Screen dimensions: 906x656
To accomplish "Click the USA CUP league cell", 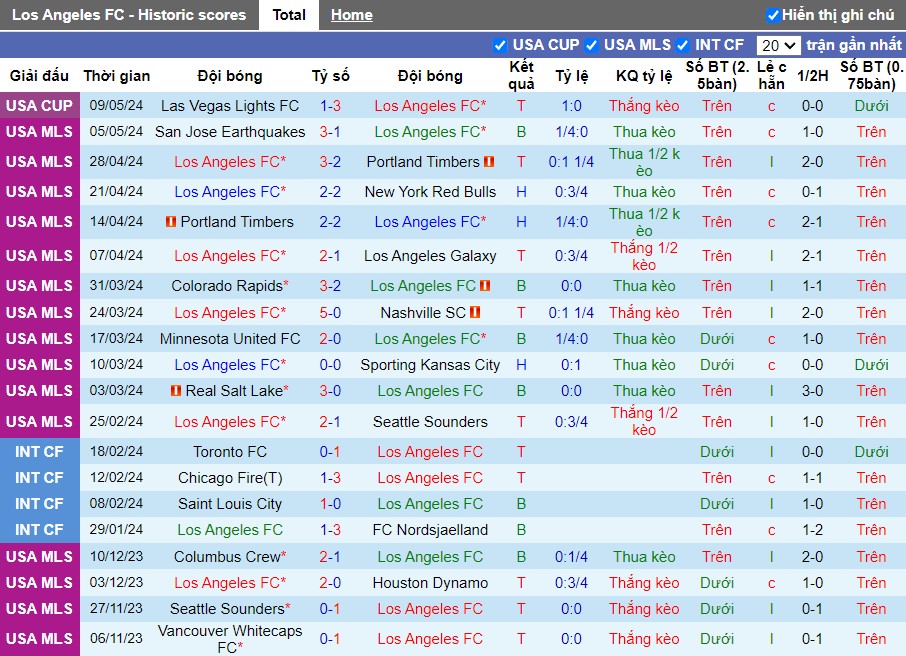I will 39,106.
